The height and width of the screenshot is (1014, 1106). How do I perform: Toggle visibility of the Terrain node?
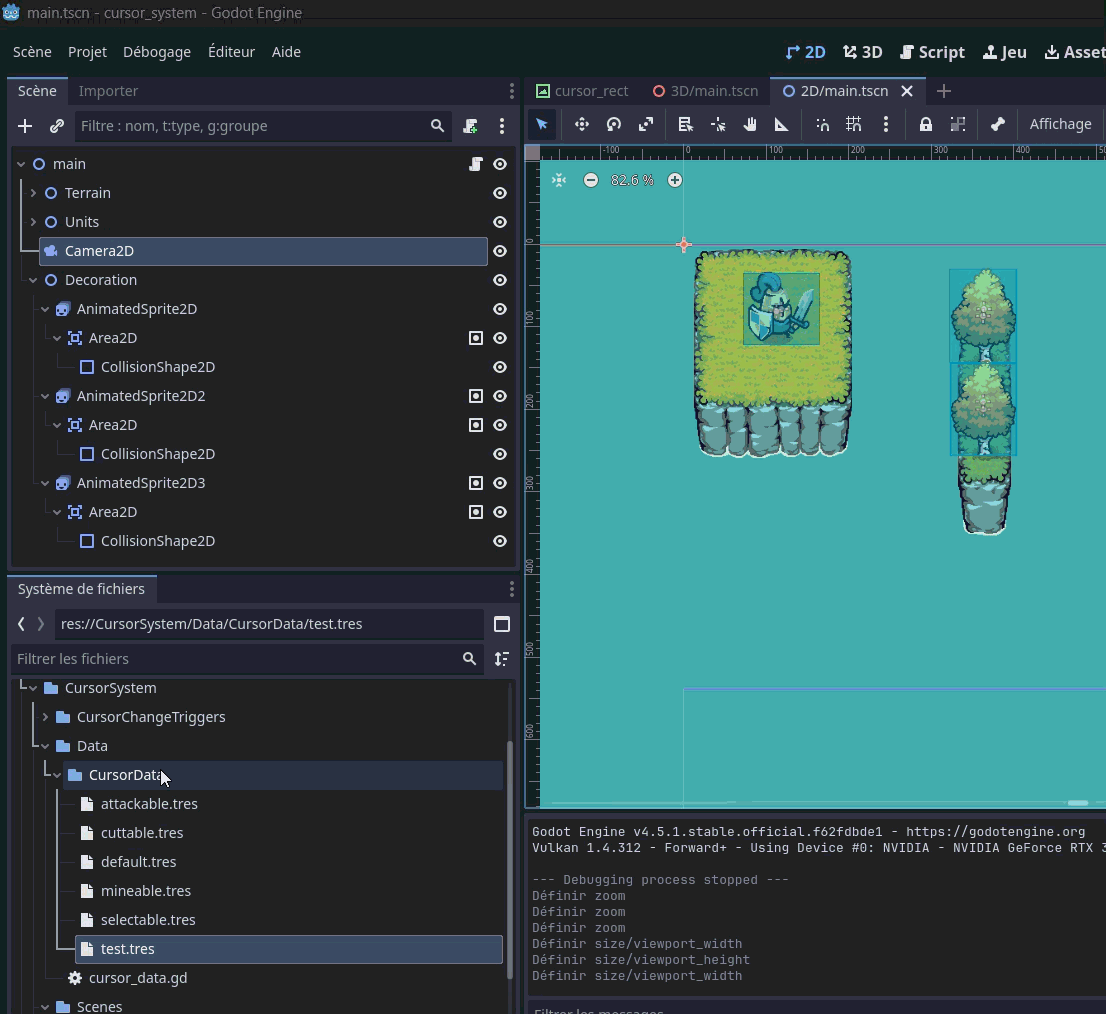tap(500, 193)
